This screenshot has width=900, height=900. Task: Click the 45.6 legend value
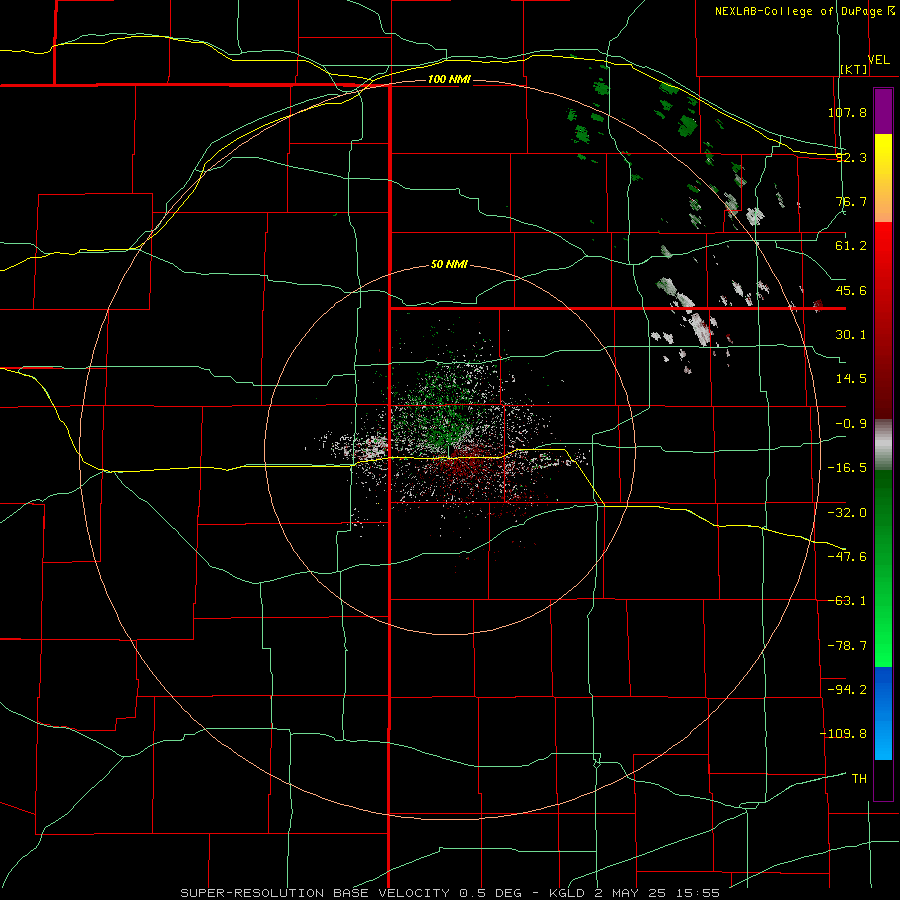point(851,290)
